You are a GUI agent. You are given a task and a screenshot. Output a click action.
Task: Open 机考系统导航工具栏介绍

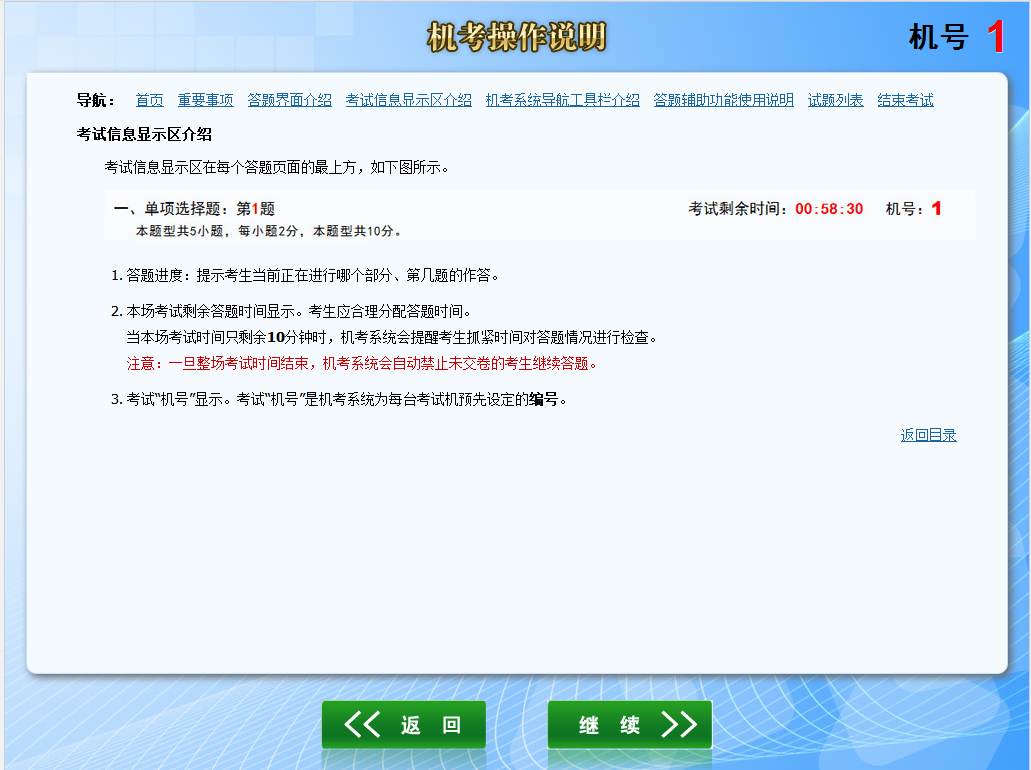pyautogui.click(x=563, y=100)
